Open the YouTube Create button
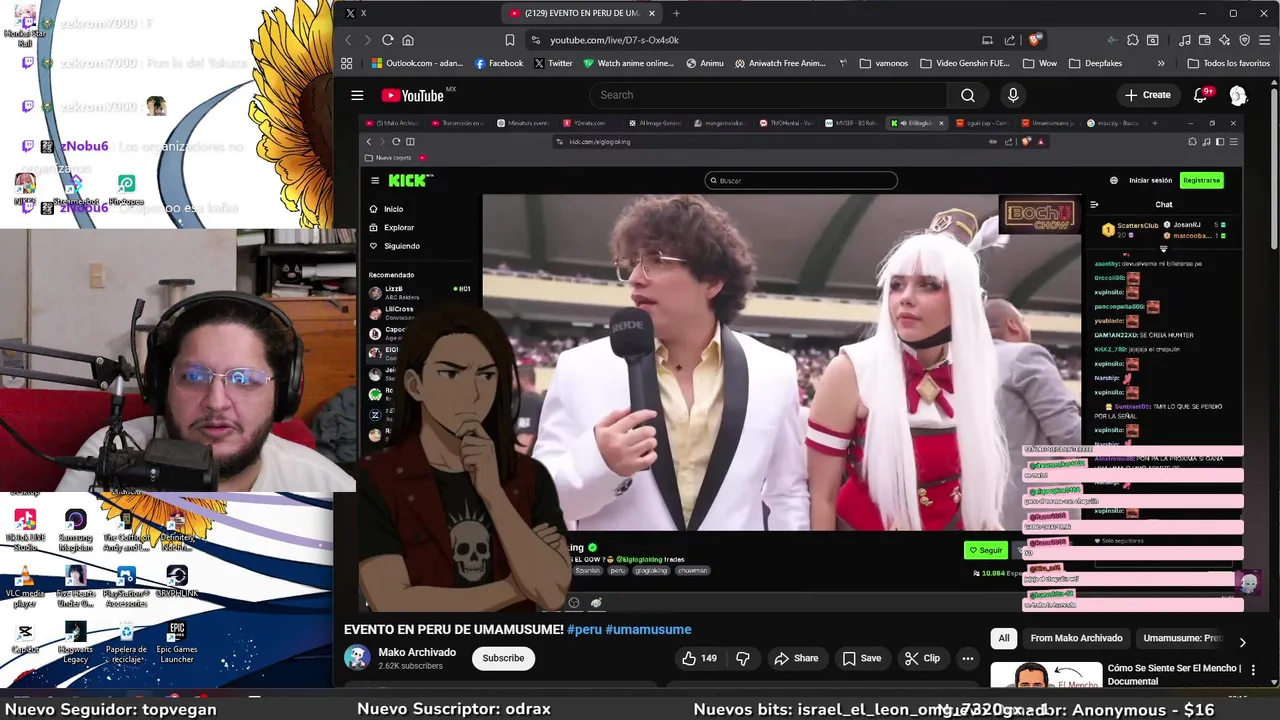This screenshot has width=1280, height=720. 1147,95
